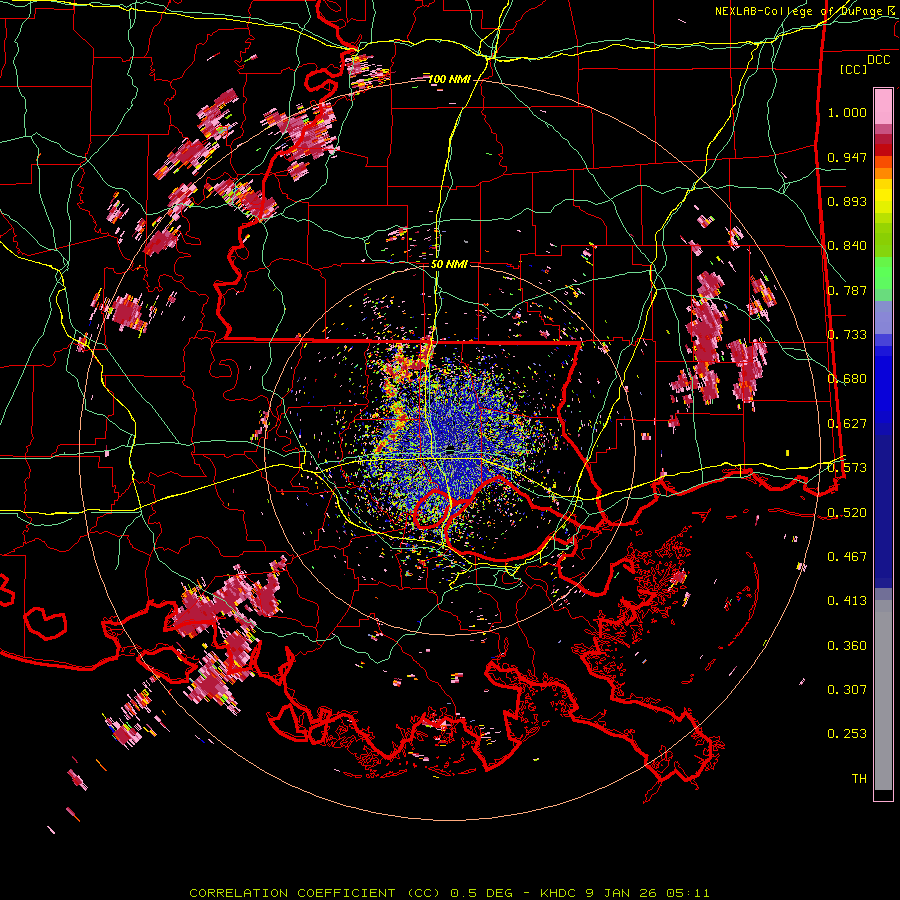Select the 0.787 legend value
Viewport: 900px width, 900px height.
coord(847,290)
